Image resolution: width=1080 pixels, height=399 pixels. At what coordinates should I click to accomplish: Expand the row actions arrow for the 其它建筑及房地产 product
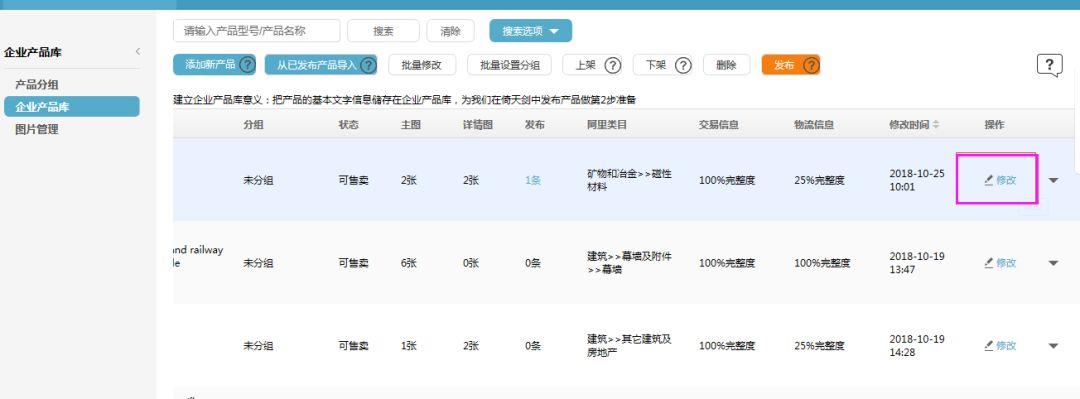[x=1053, y=346]
